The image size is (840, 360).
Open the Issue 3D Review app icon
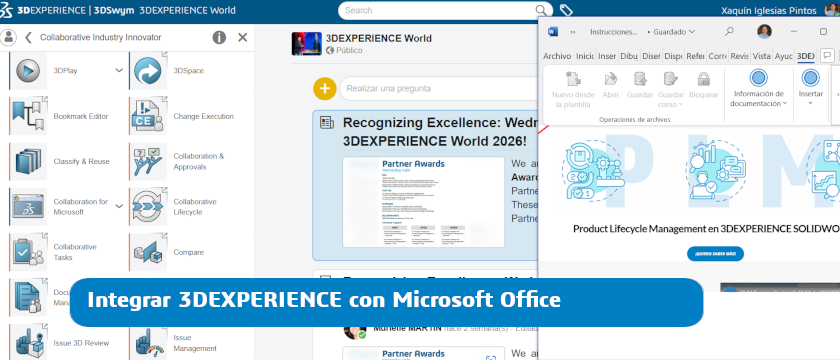click(28, 343)
